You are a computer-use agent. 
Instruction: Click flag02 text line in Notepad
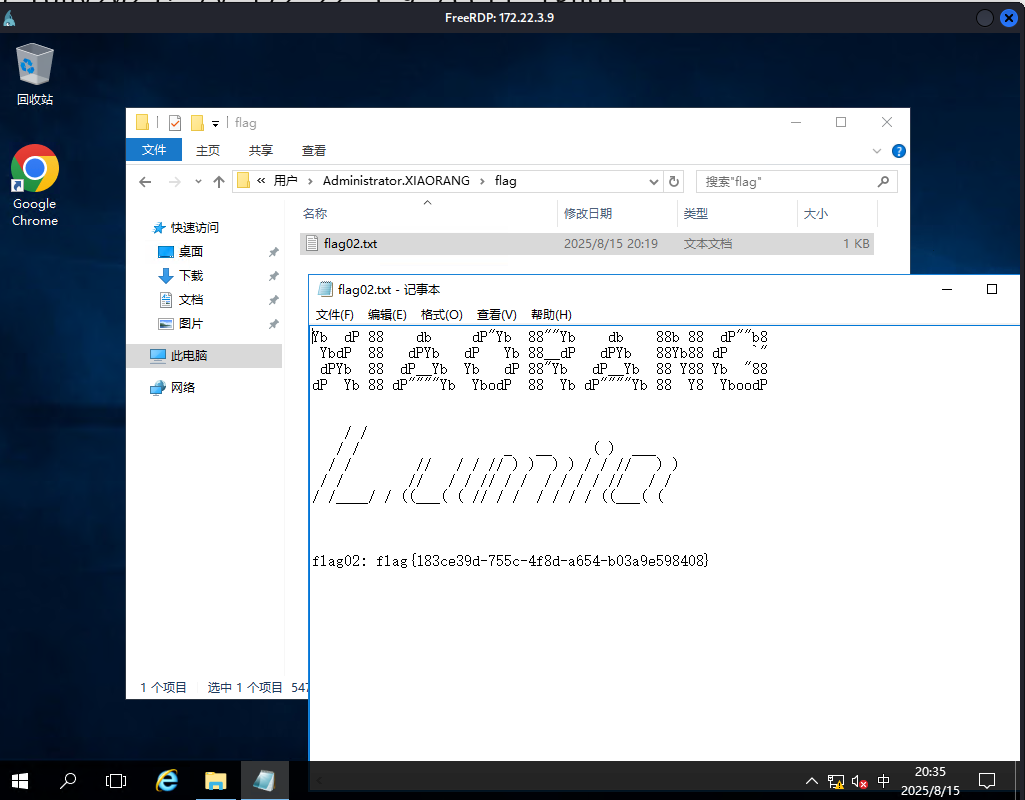pos(511,561)
